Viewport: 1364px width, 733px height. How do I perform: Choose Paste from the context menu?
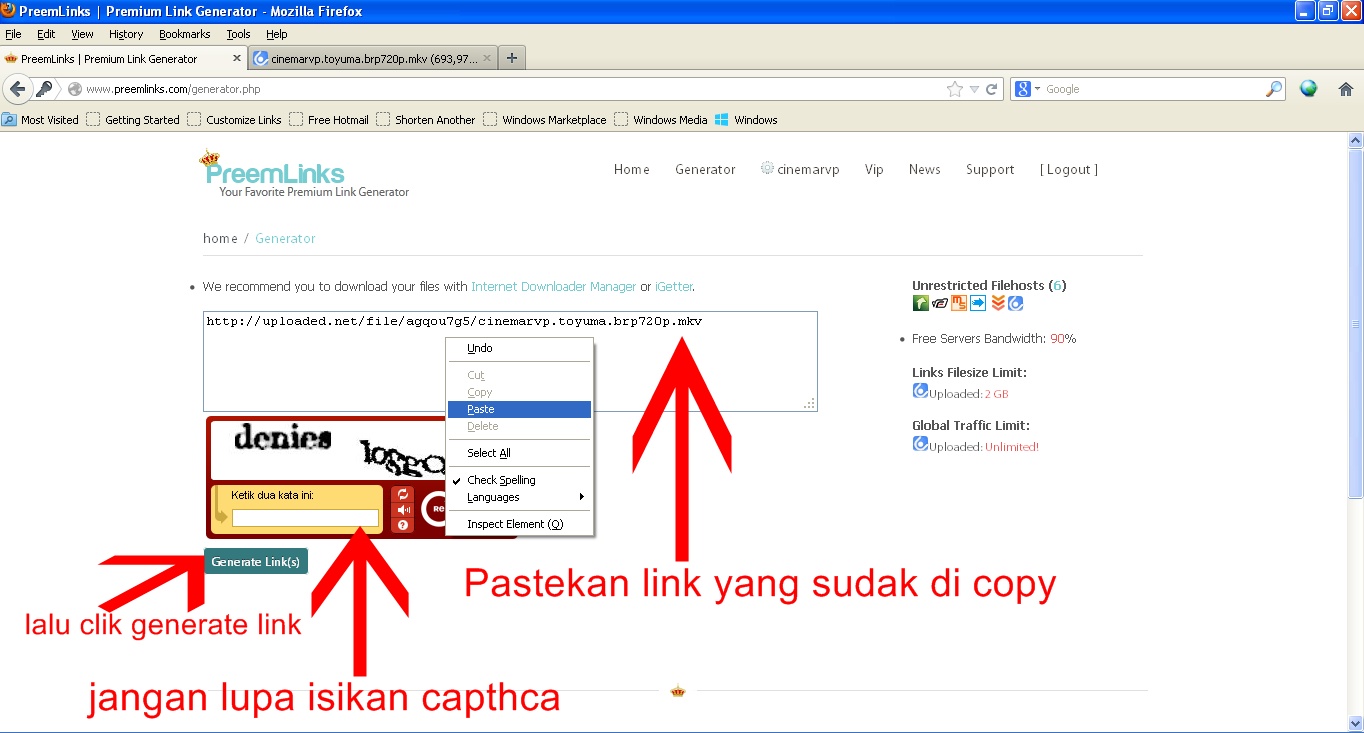coord(519,409)
